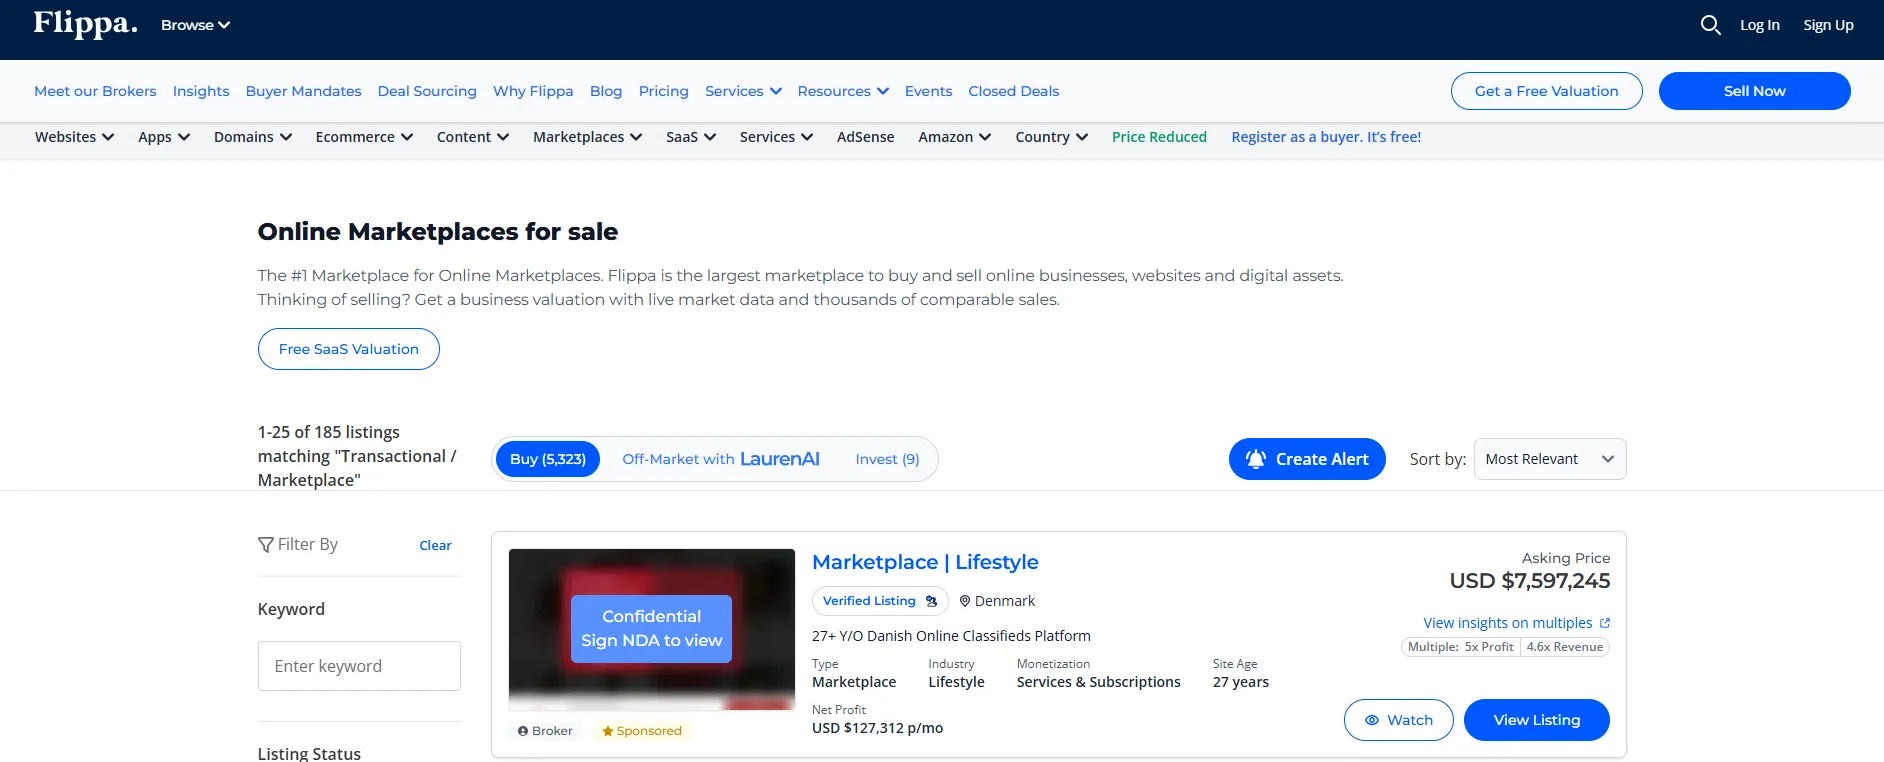Open the Amazon category dropdown

pyautogui.click(x=954, y=137)
